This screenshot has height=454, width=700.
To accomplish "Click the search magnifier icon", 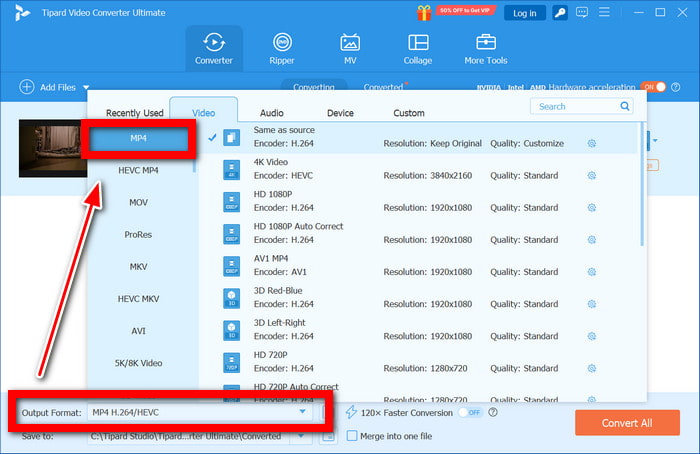I will (625, 106).
